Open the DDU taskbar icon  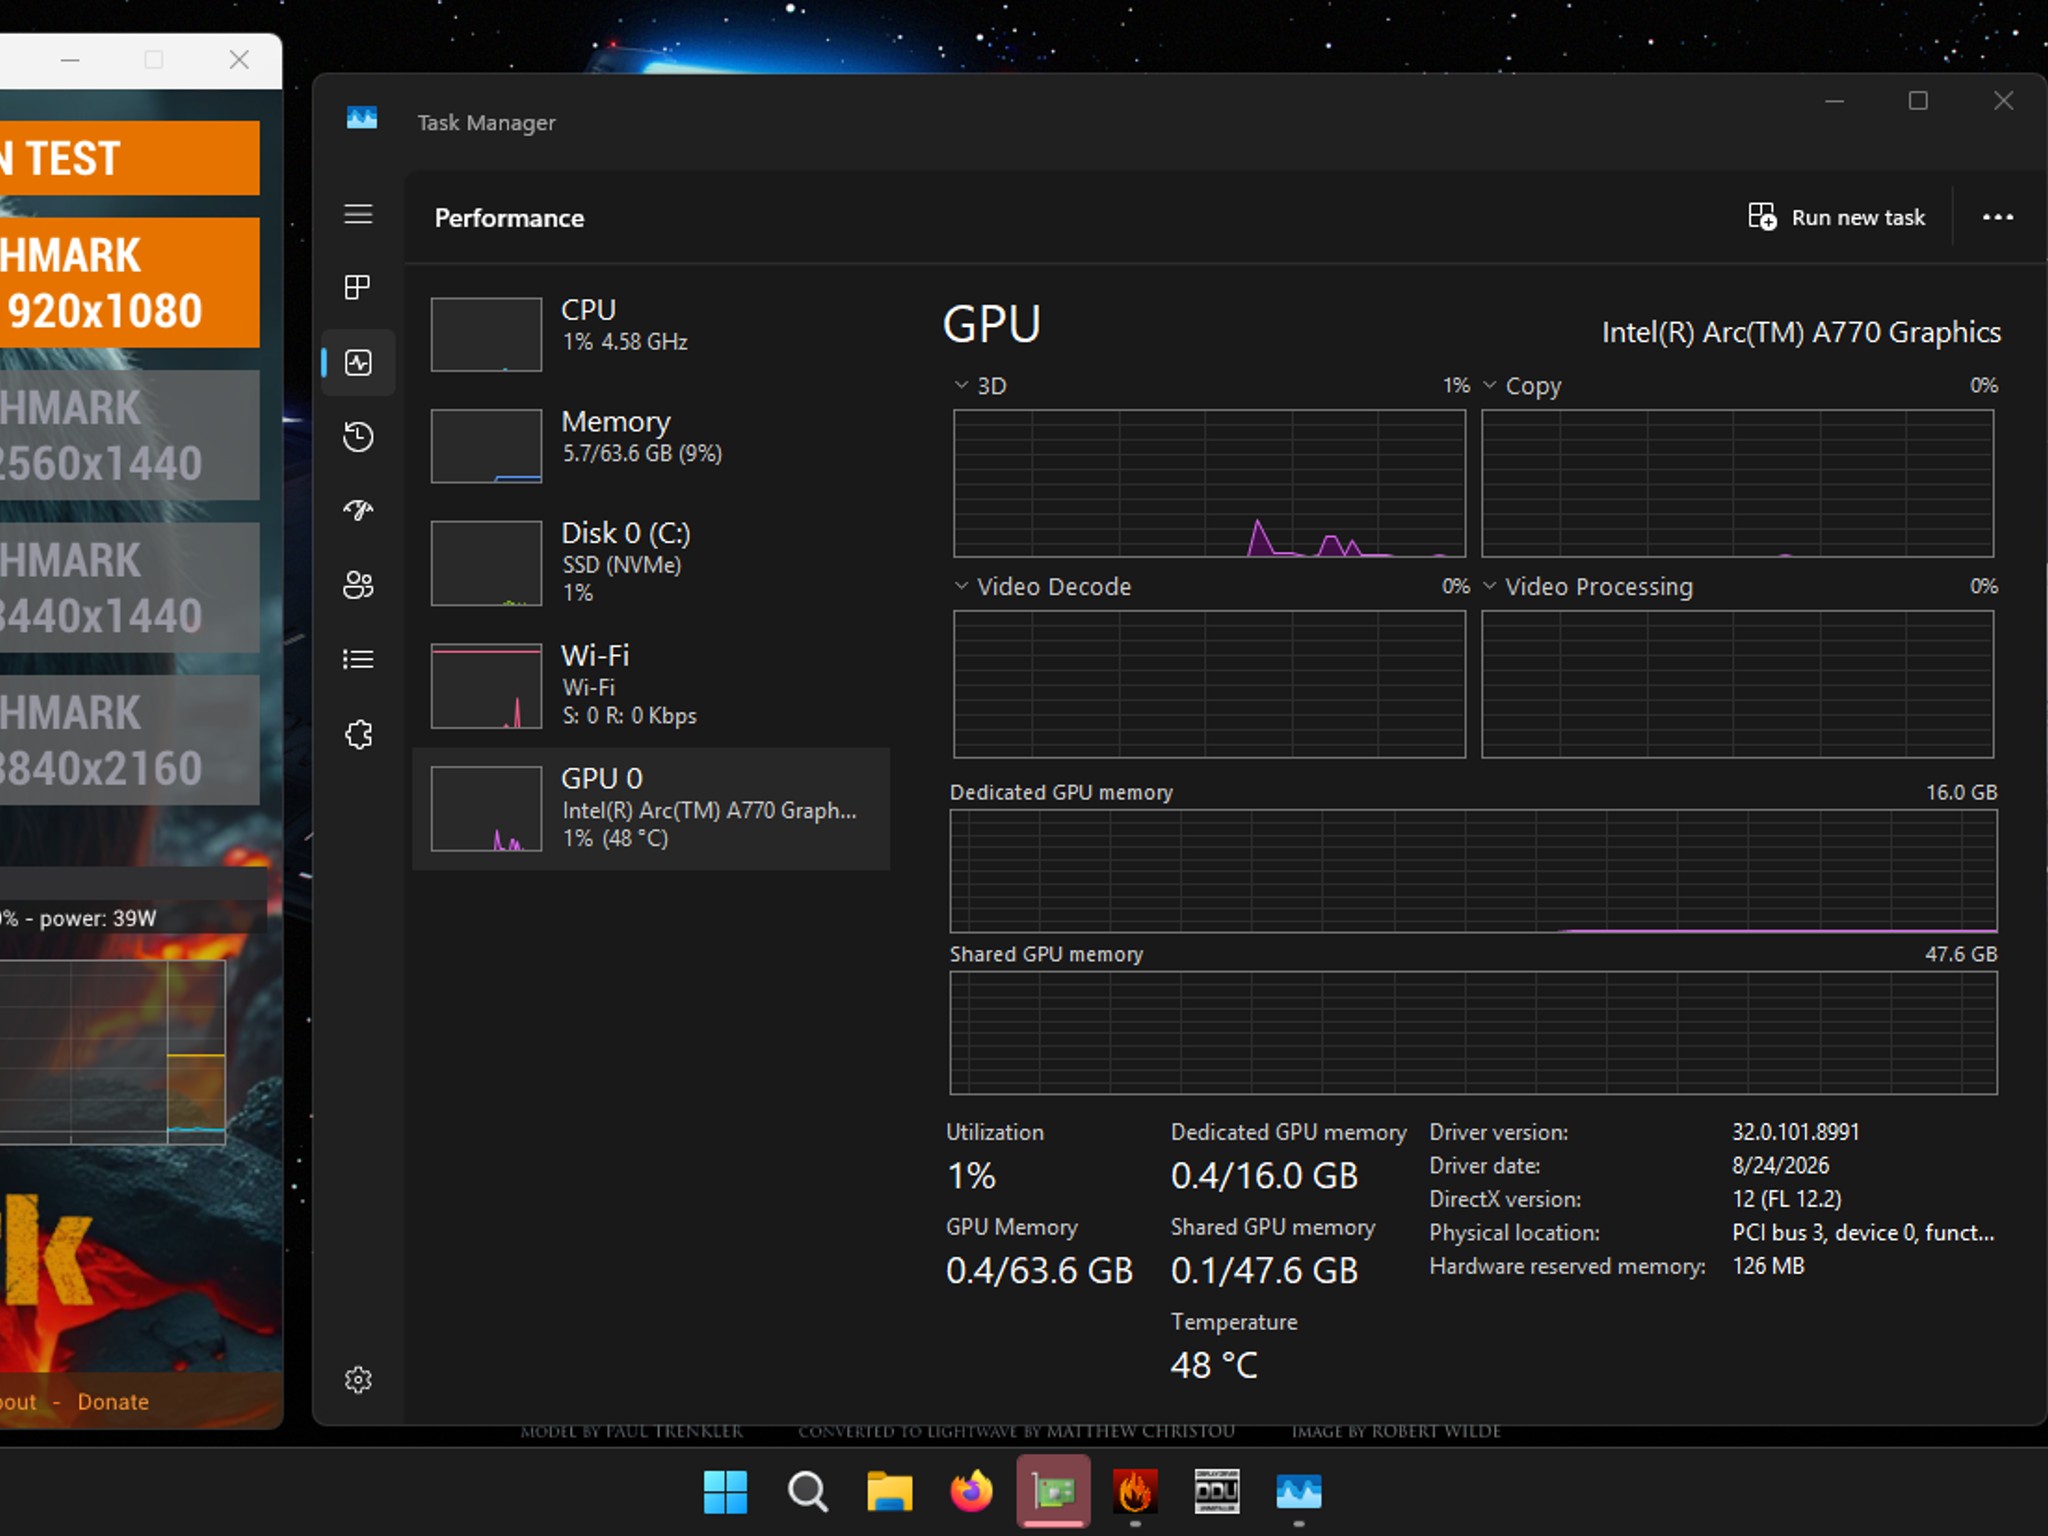[1217, 1492]
